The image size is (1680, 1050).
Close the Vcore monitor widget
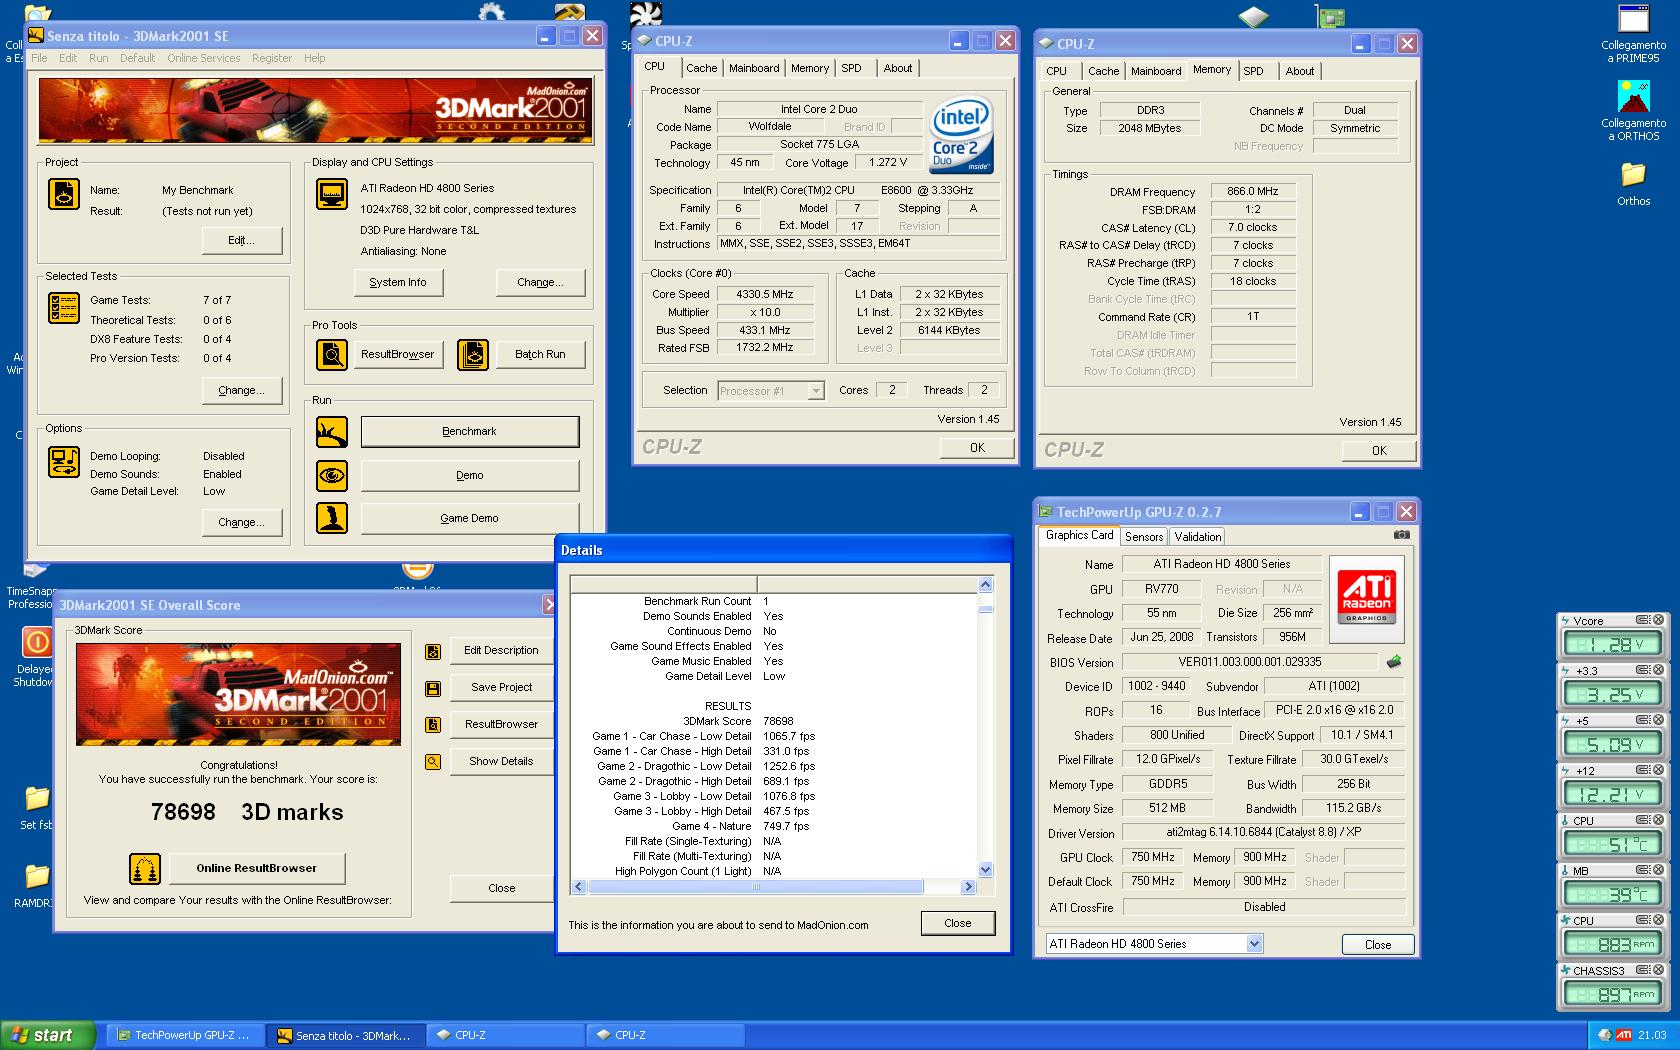coord(1658,620)
